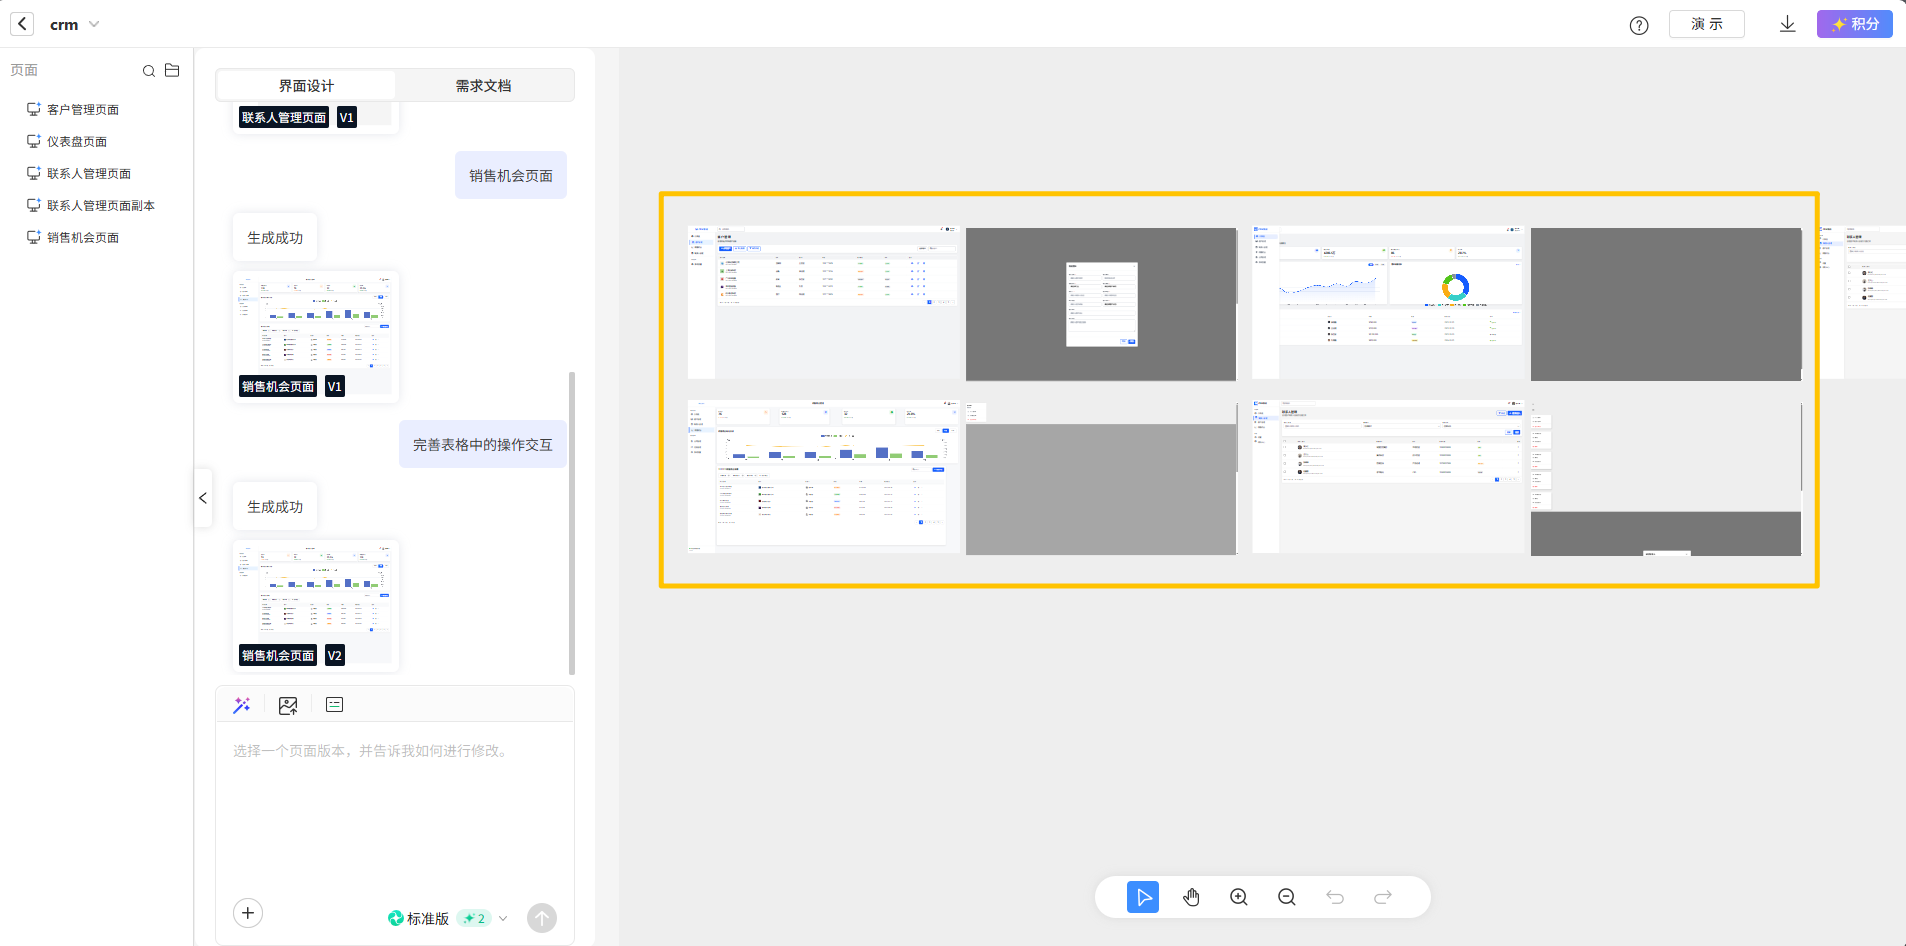Collapse the chat panel with left chevron

point(203,498)
